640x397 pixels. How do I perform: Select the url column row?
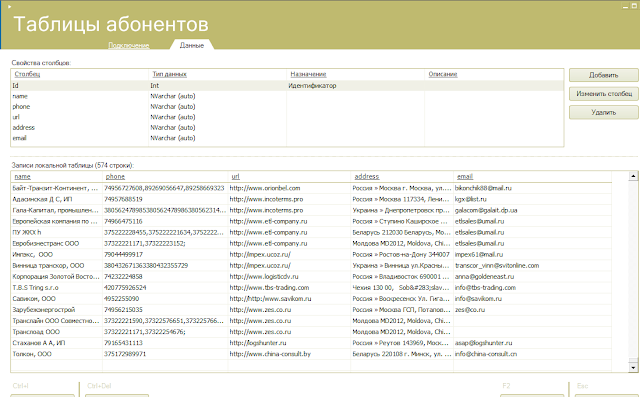click(287, 117)
